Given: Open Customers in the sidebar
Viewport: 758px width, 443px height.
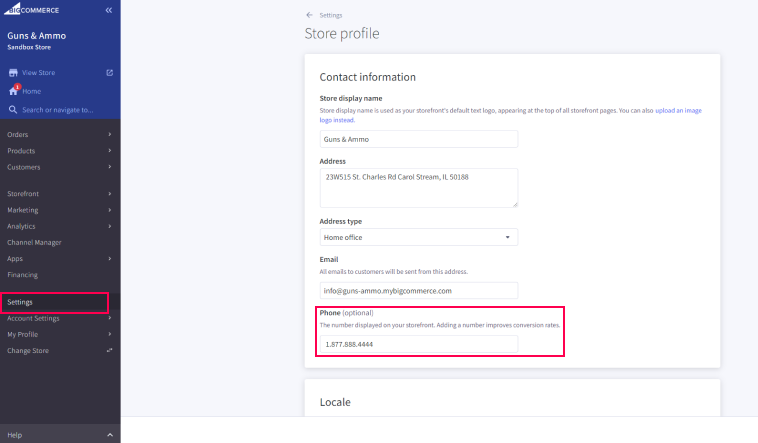Looking at the screenshot, I should [x=24, y=167].
